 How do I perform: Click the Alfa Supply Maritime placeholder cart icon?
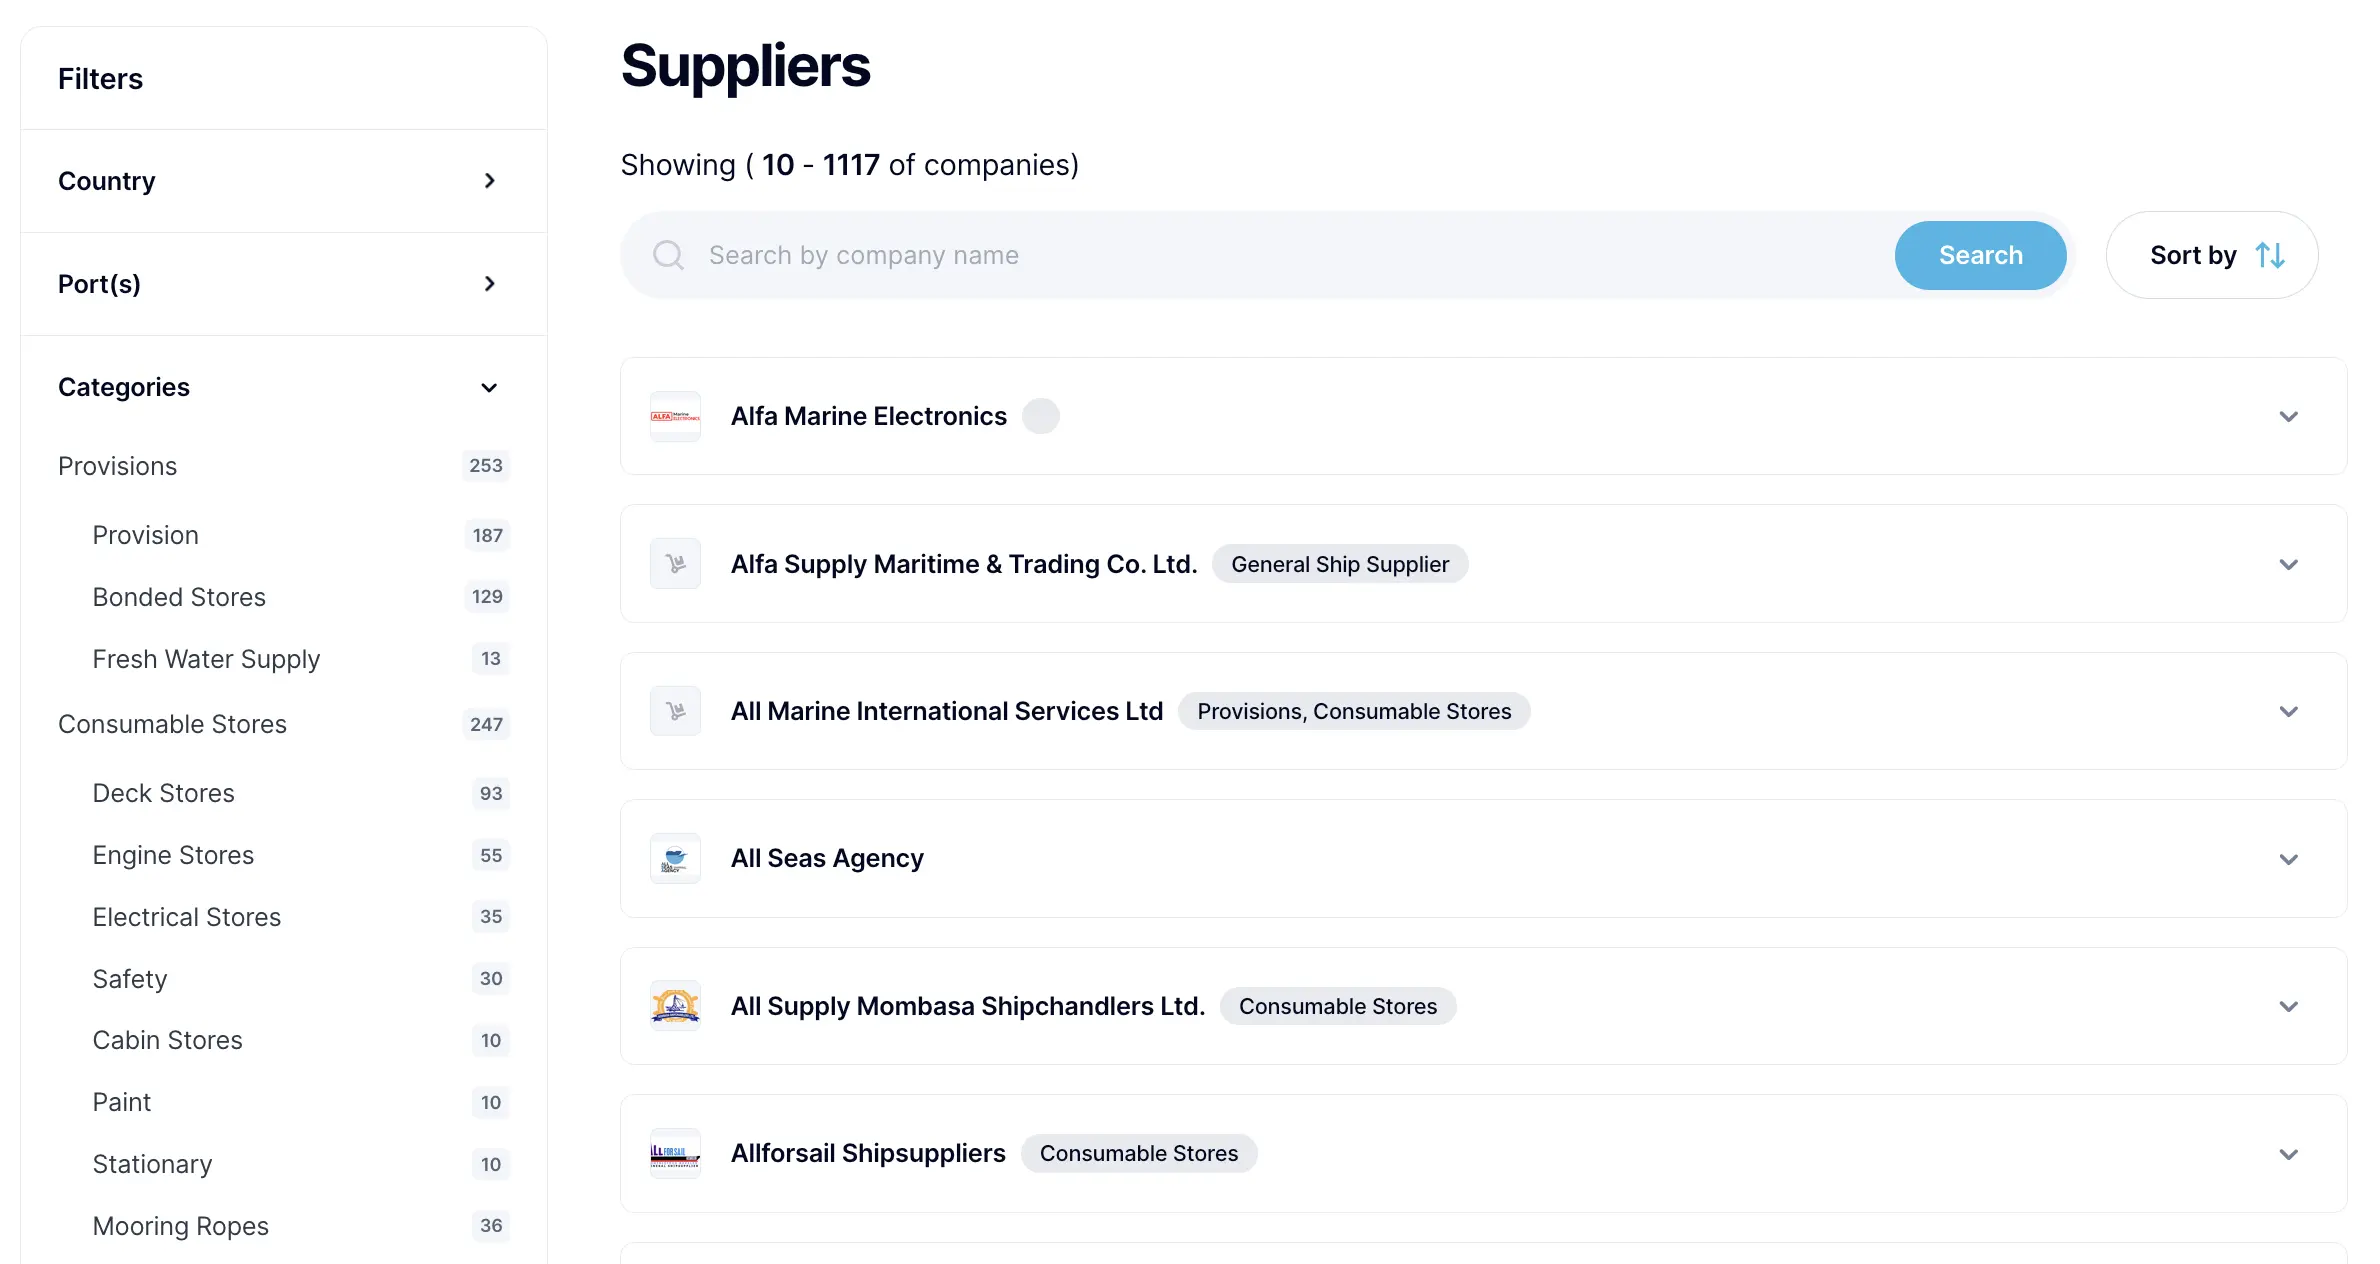[x=675, y=564]
